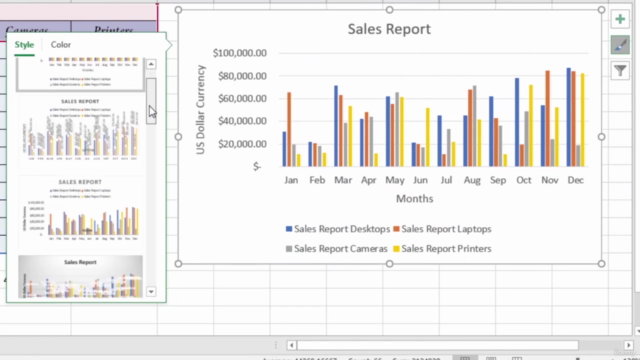
Task: Click the horizontal scrollbar right arrow
Action: pyautogui.click(x=629, y=345)
